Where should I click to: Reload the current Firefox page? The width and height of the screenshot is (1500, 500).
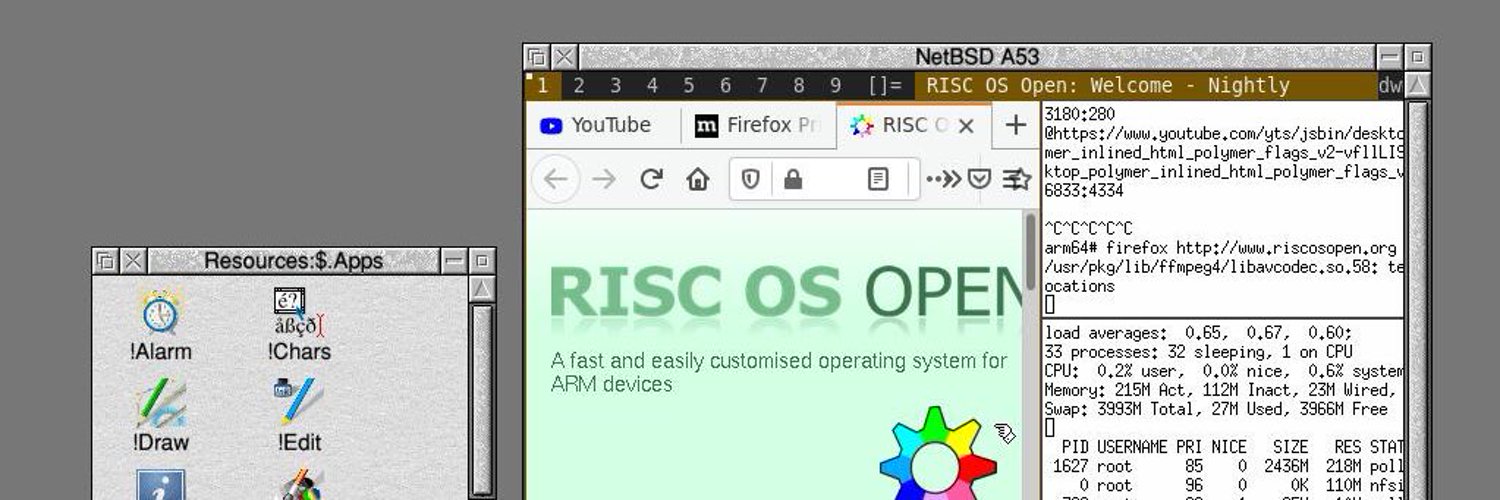651,179
